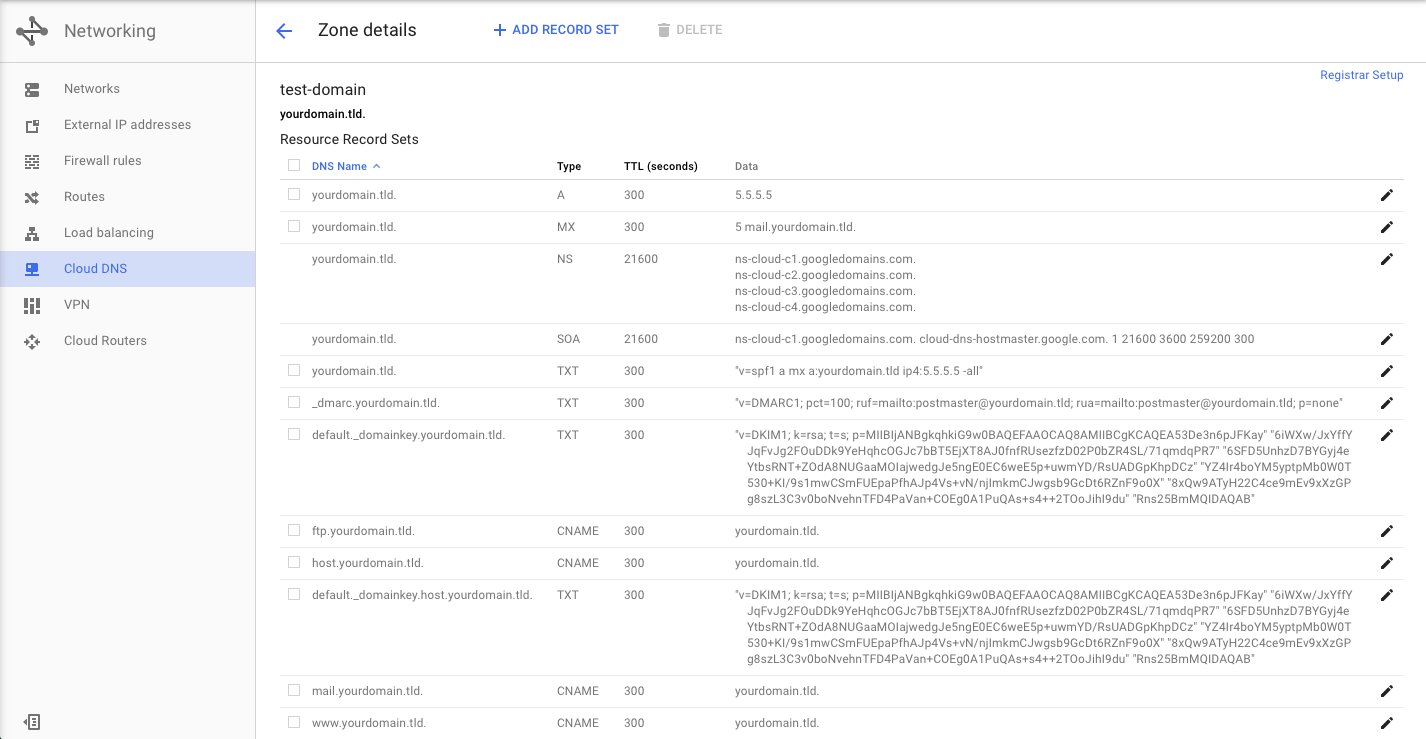
Task: Click the Data column header
Action: click(x=746, y=166)
